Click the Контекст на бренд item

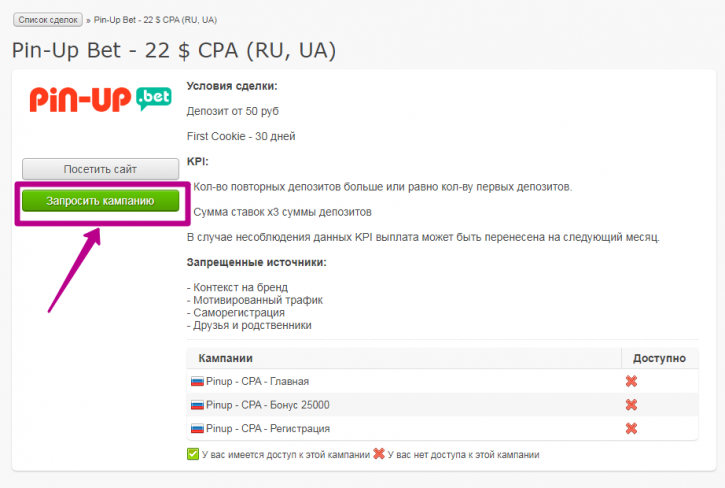237,287
